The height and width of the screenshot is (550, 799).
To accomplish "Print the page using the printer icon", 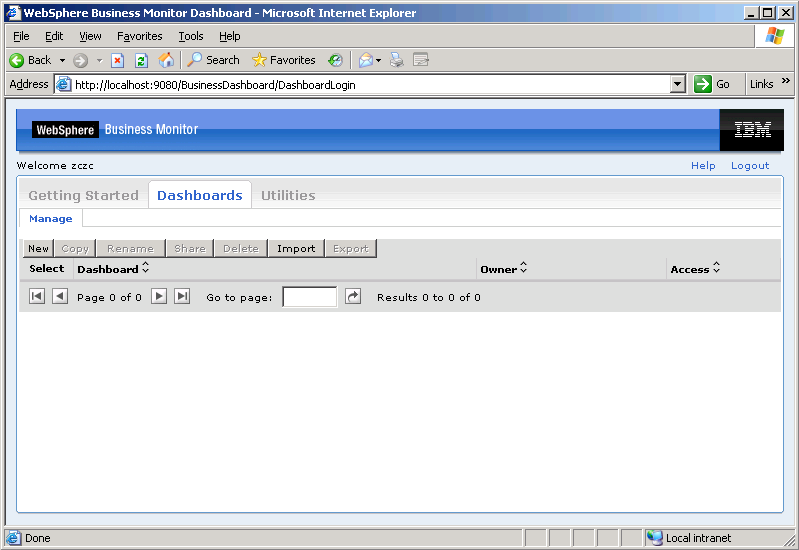I will 396,60.
